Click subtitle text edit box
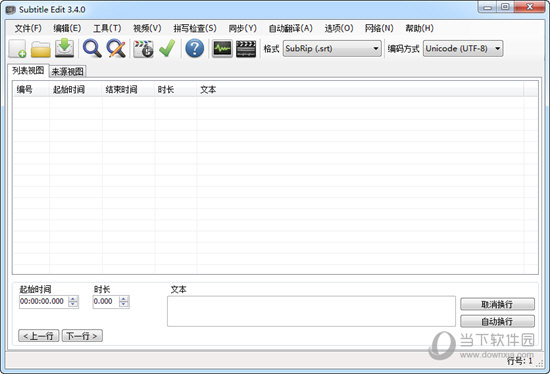Viewport: 550px width, 374px height. click(311, 311)
